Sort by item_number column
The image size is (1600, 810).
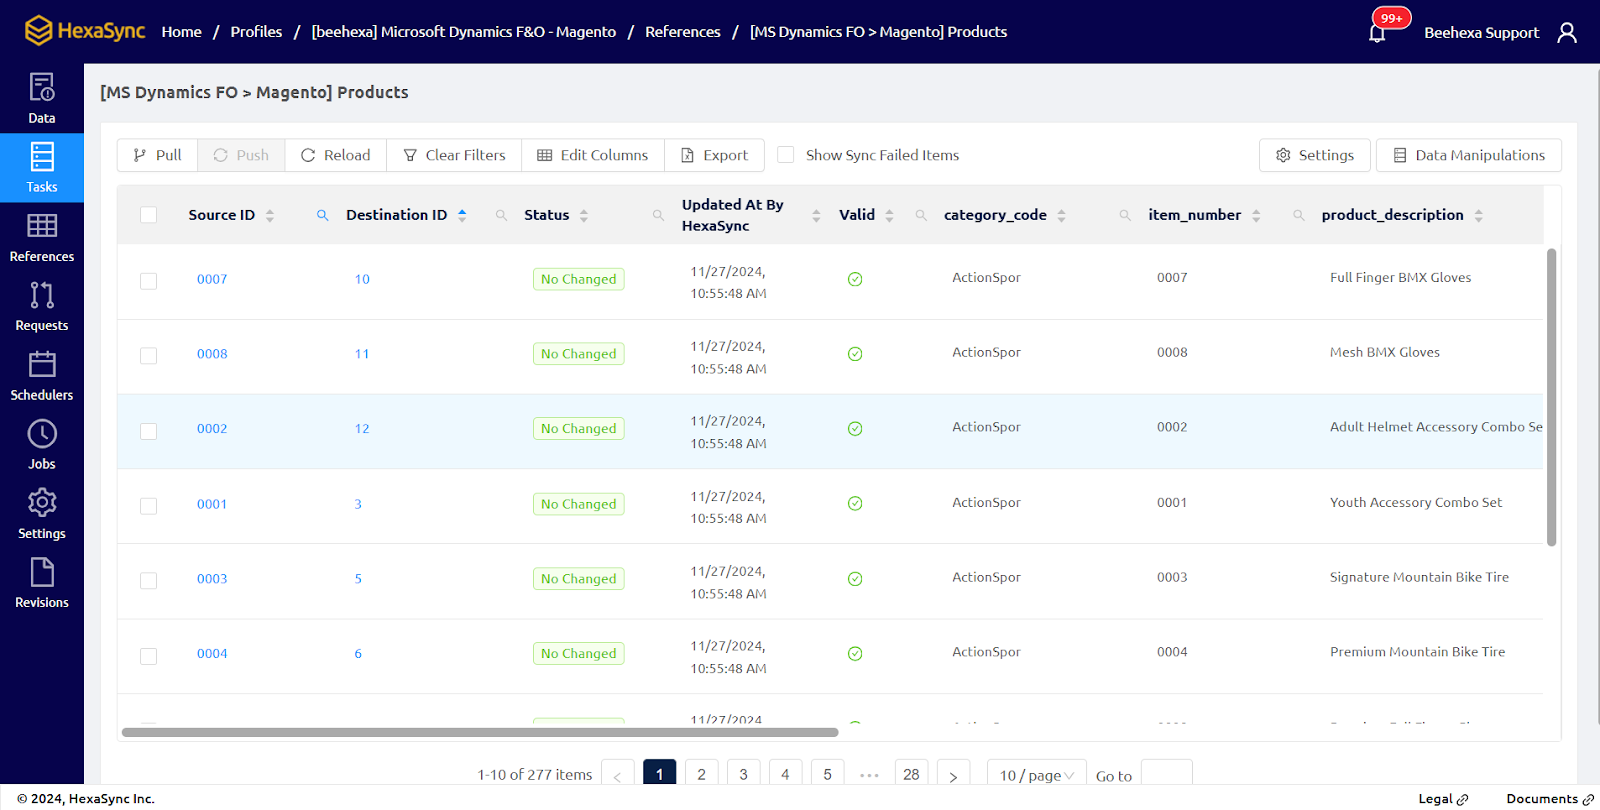[x=1256, y=215]
